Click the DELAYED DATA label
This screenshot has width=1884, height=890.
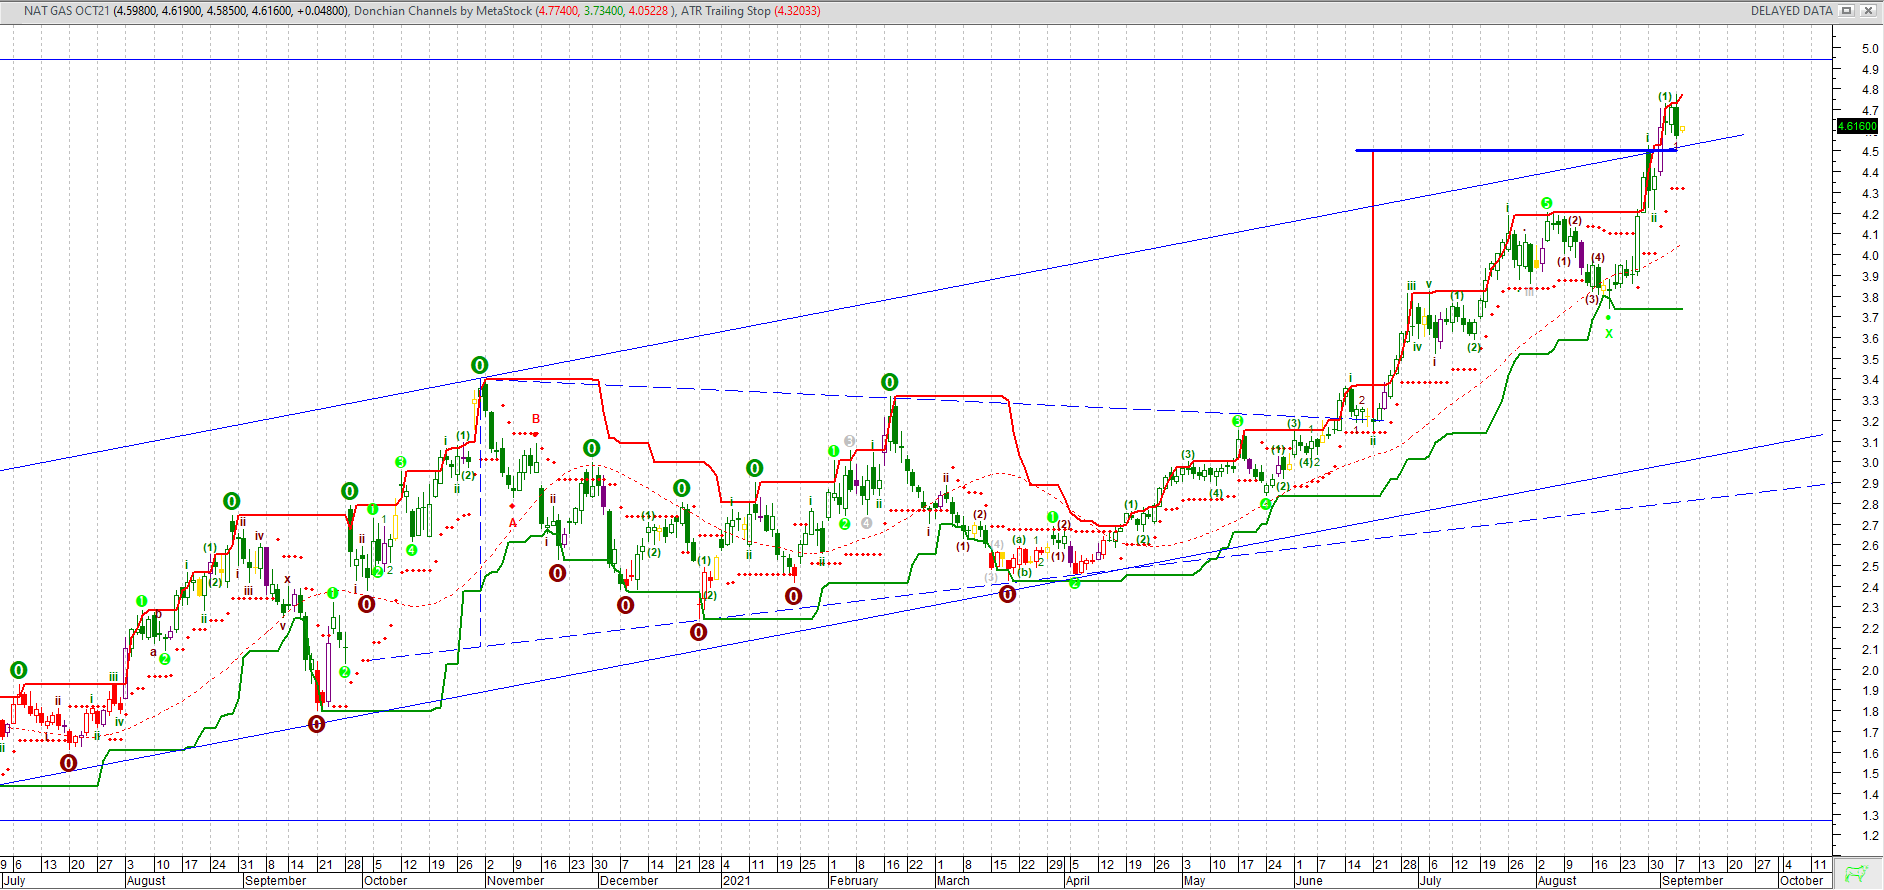1791,11
